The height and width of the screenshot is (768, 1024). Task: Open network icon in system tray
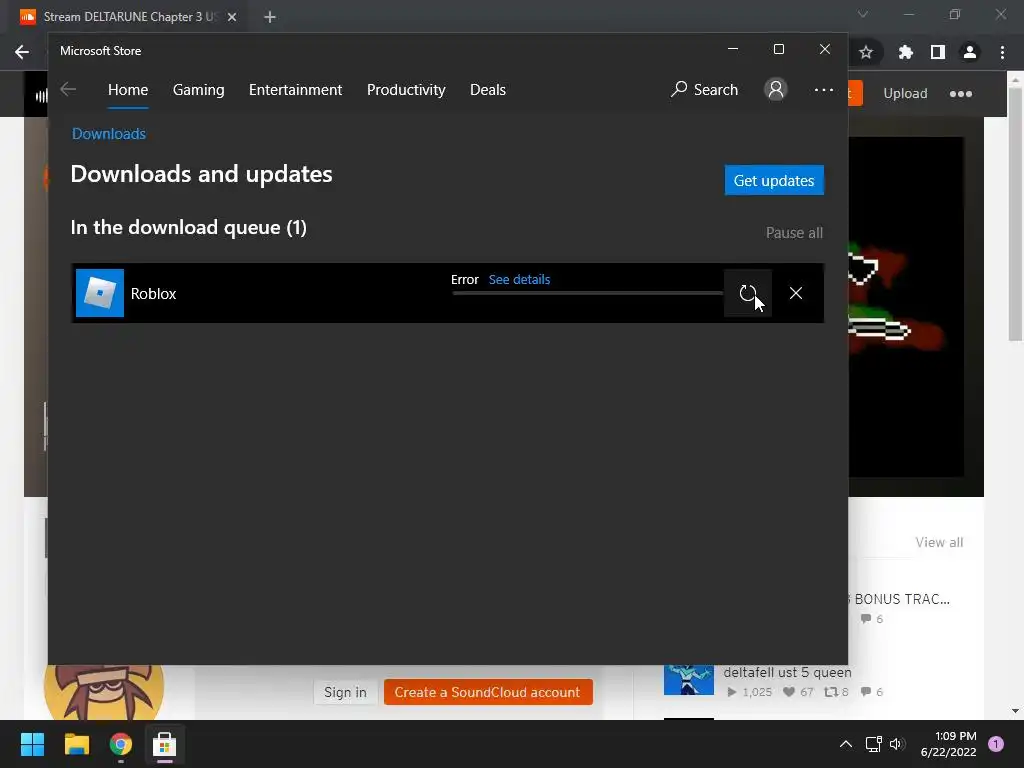[x=872, y=744]
